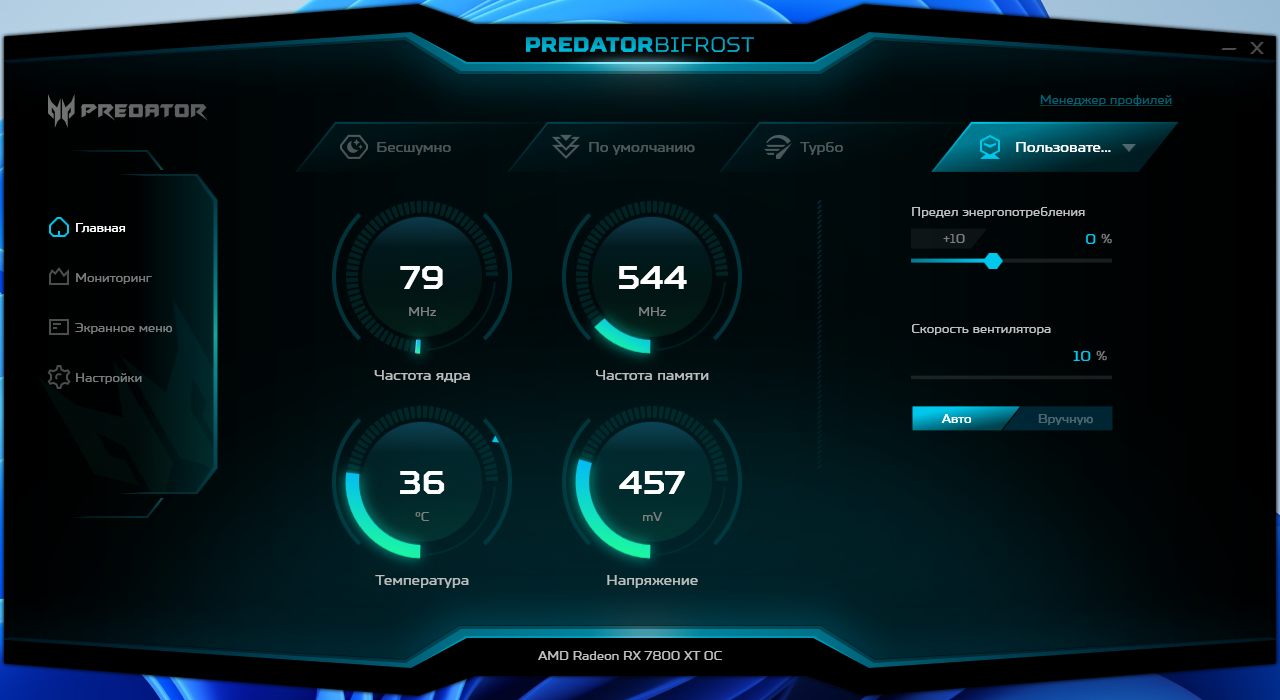Select the Пользовате... profile tab

[x=1055, y=147]
